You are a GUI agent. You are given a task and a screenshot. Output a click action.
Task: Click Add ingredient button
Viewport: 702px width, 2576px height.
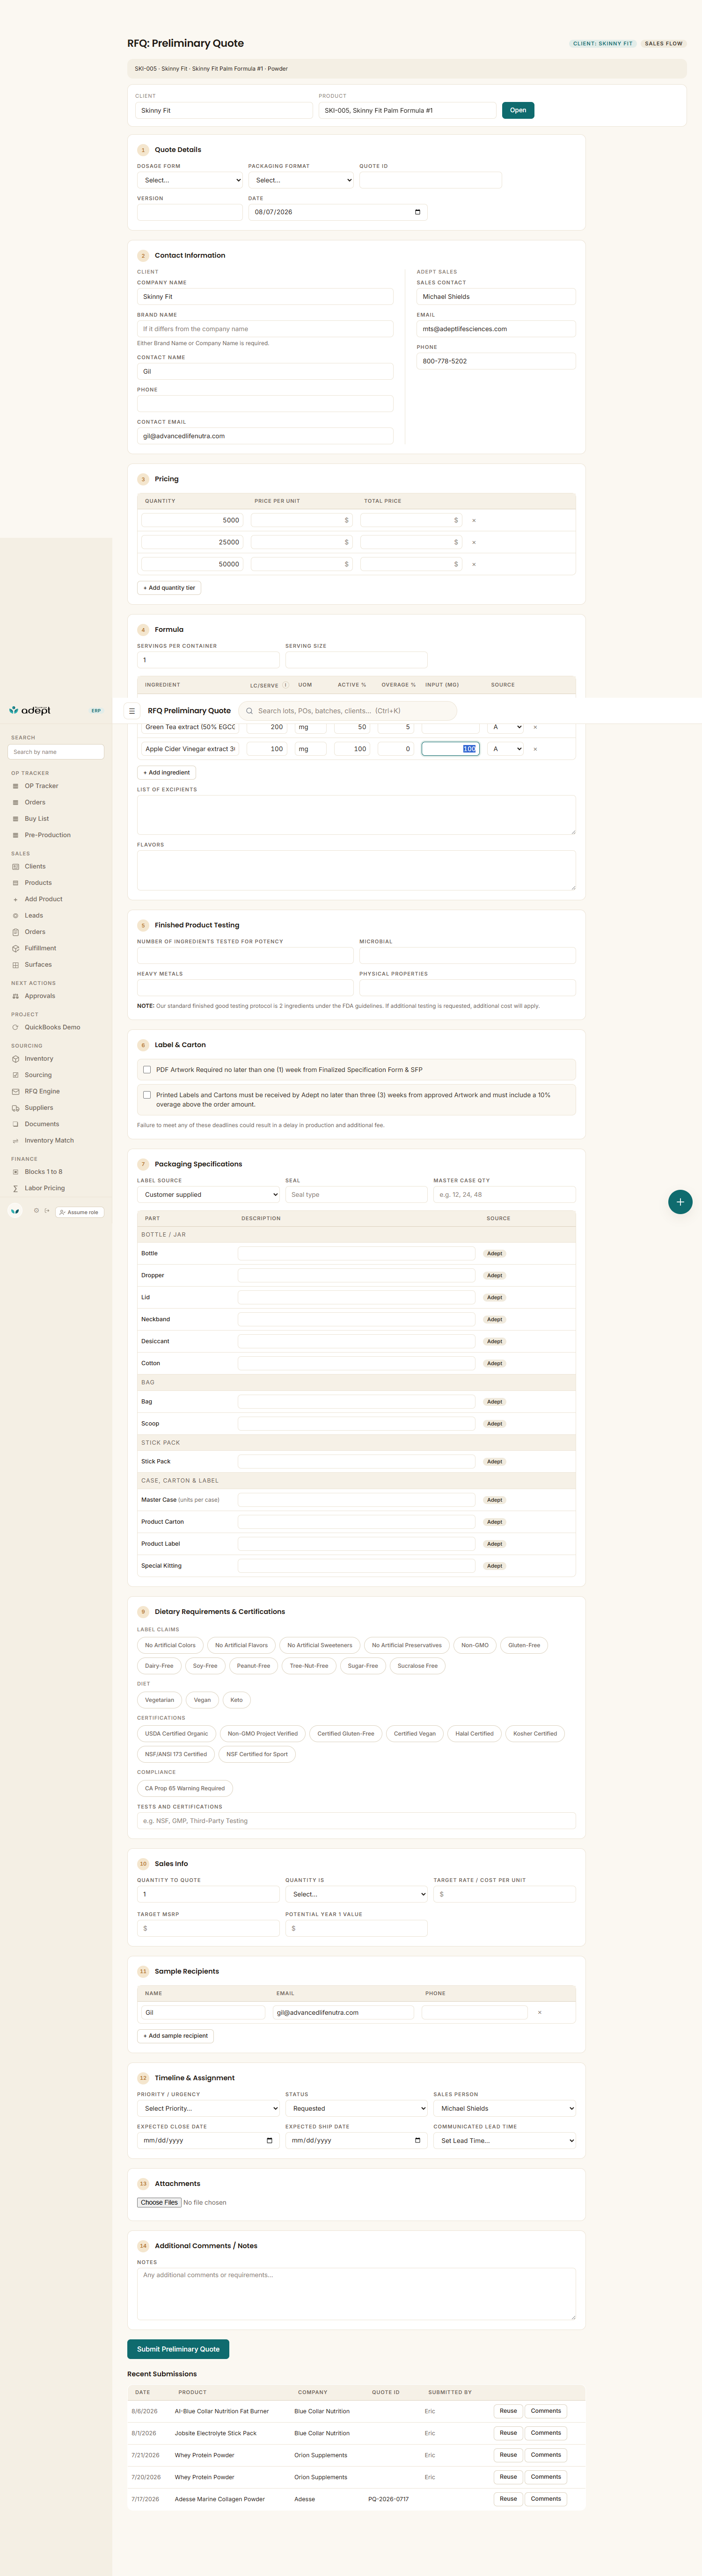coord(167,773)
